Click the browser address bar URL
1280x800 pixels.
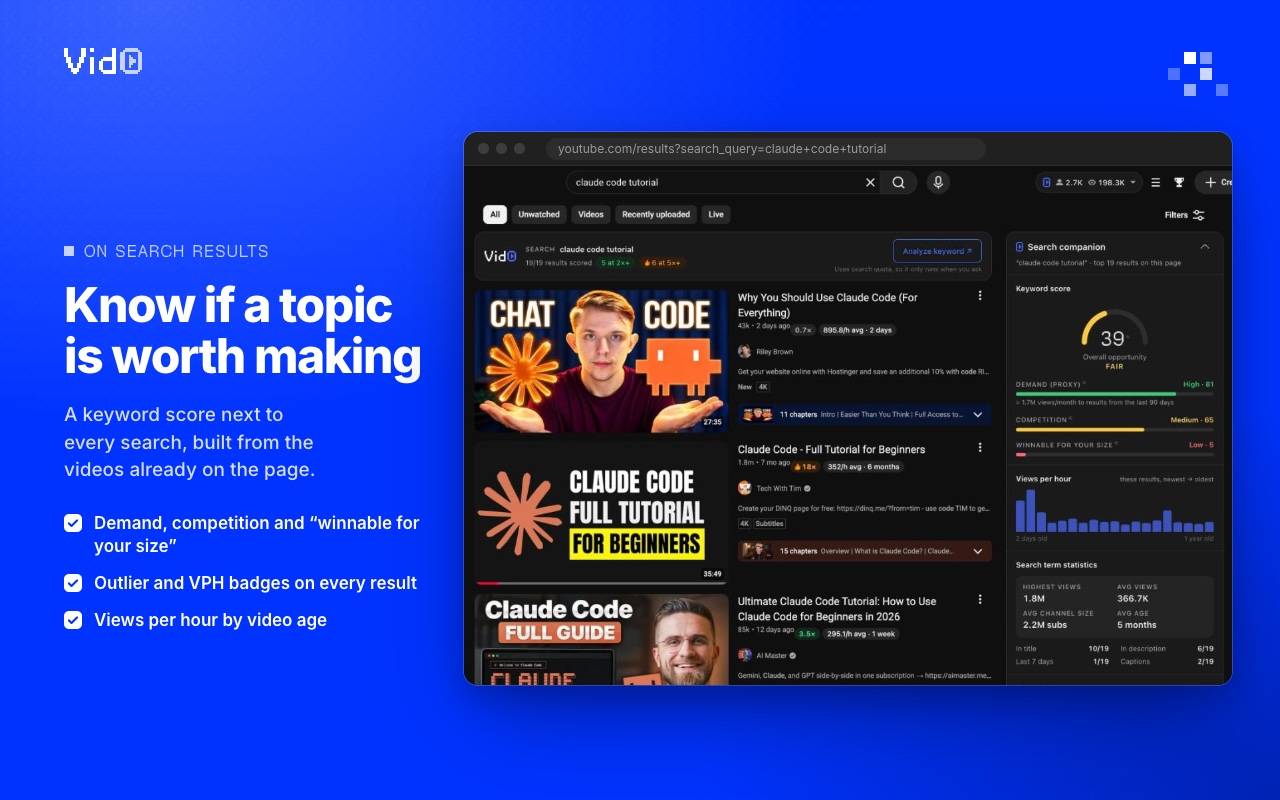(766, 149)
